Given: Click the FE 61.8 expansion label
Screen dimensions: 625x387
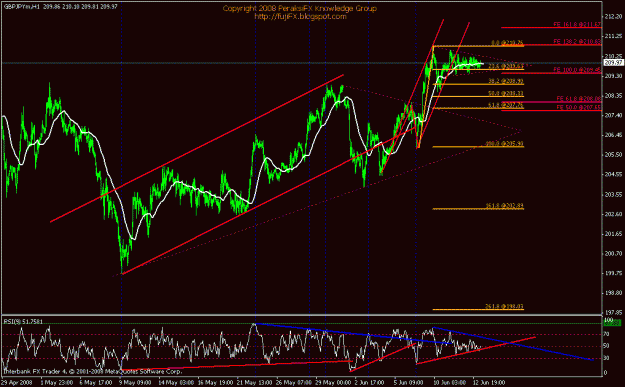Looking at the screenshot, I should pyautogui.click(x=578, y=98).
